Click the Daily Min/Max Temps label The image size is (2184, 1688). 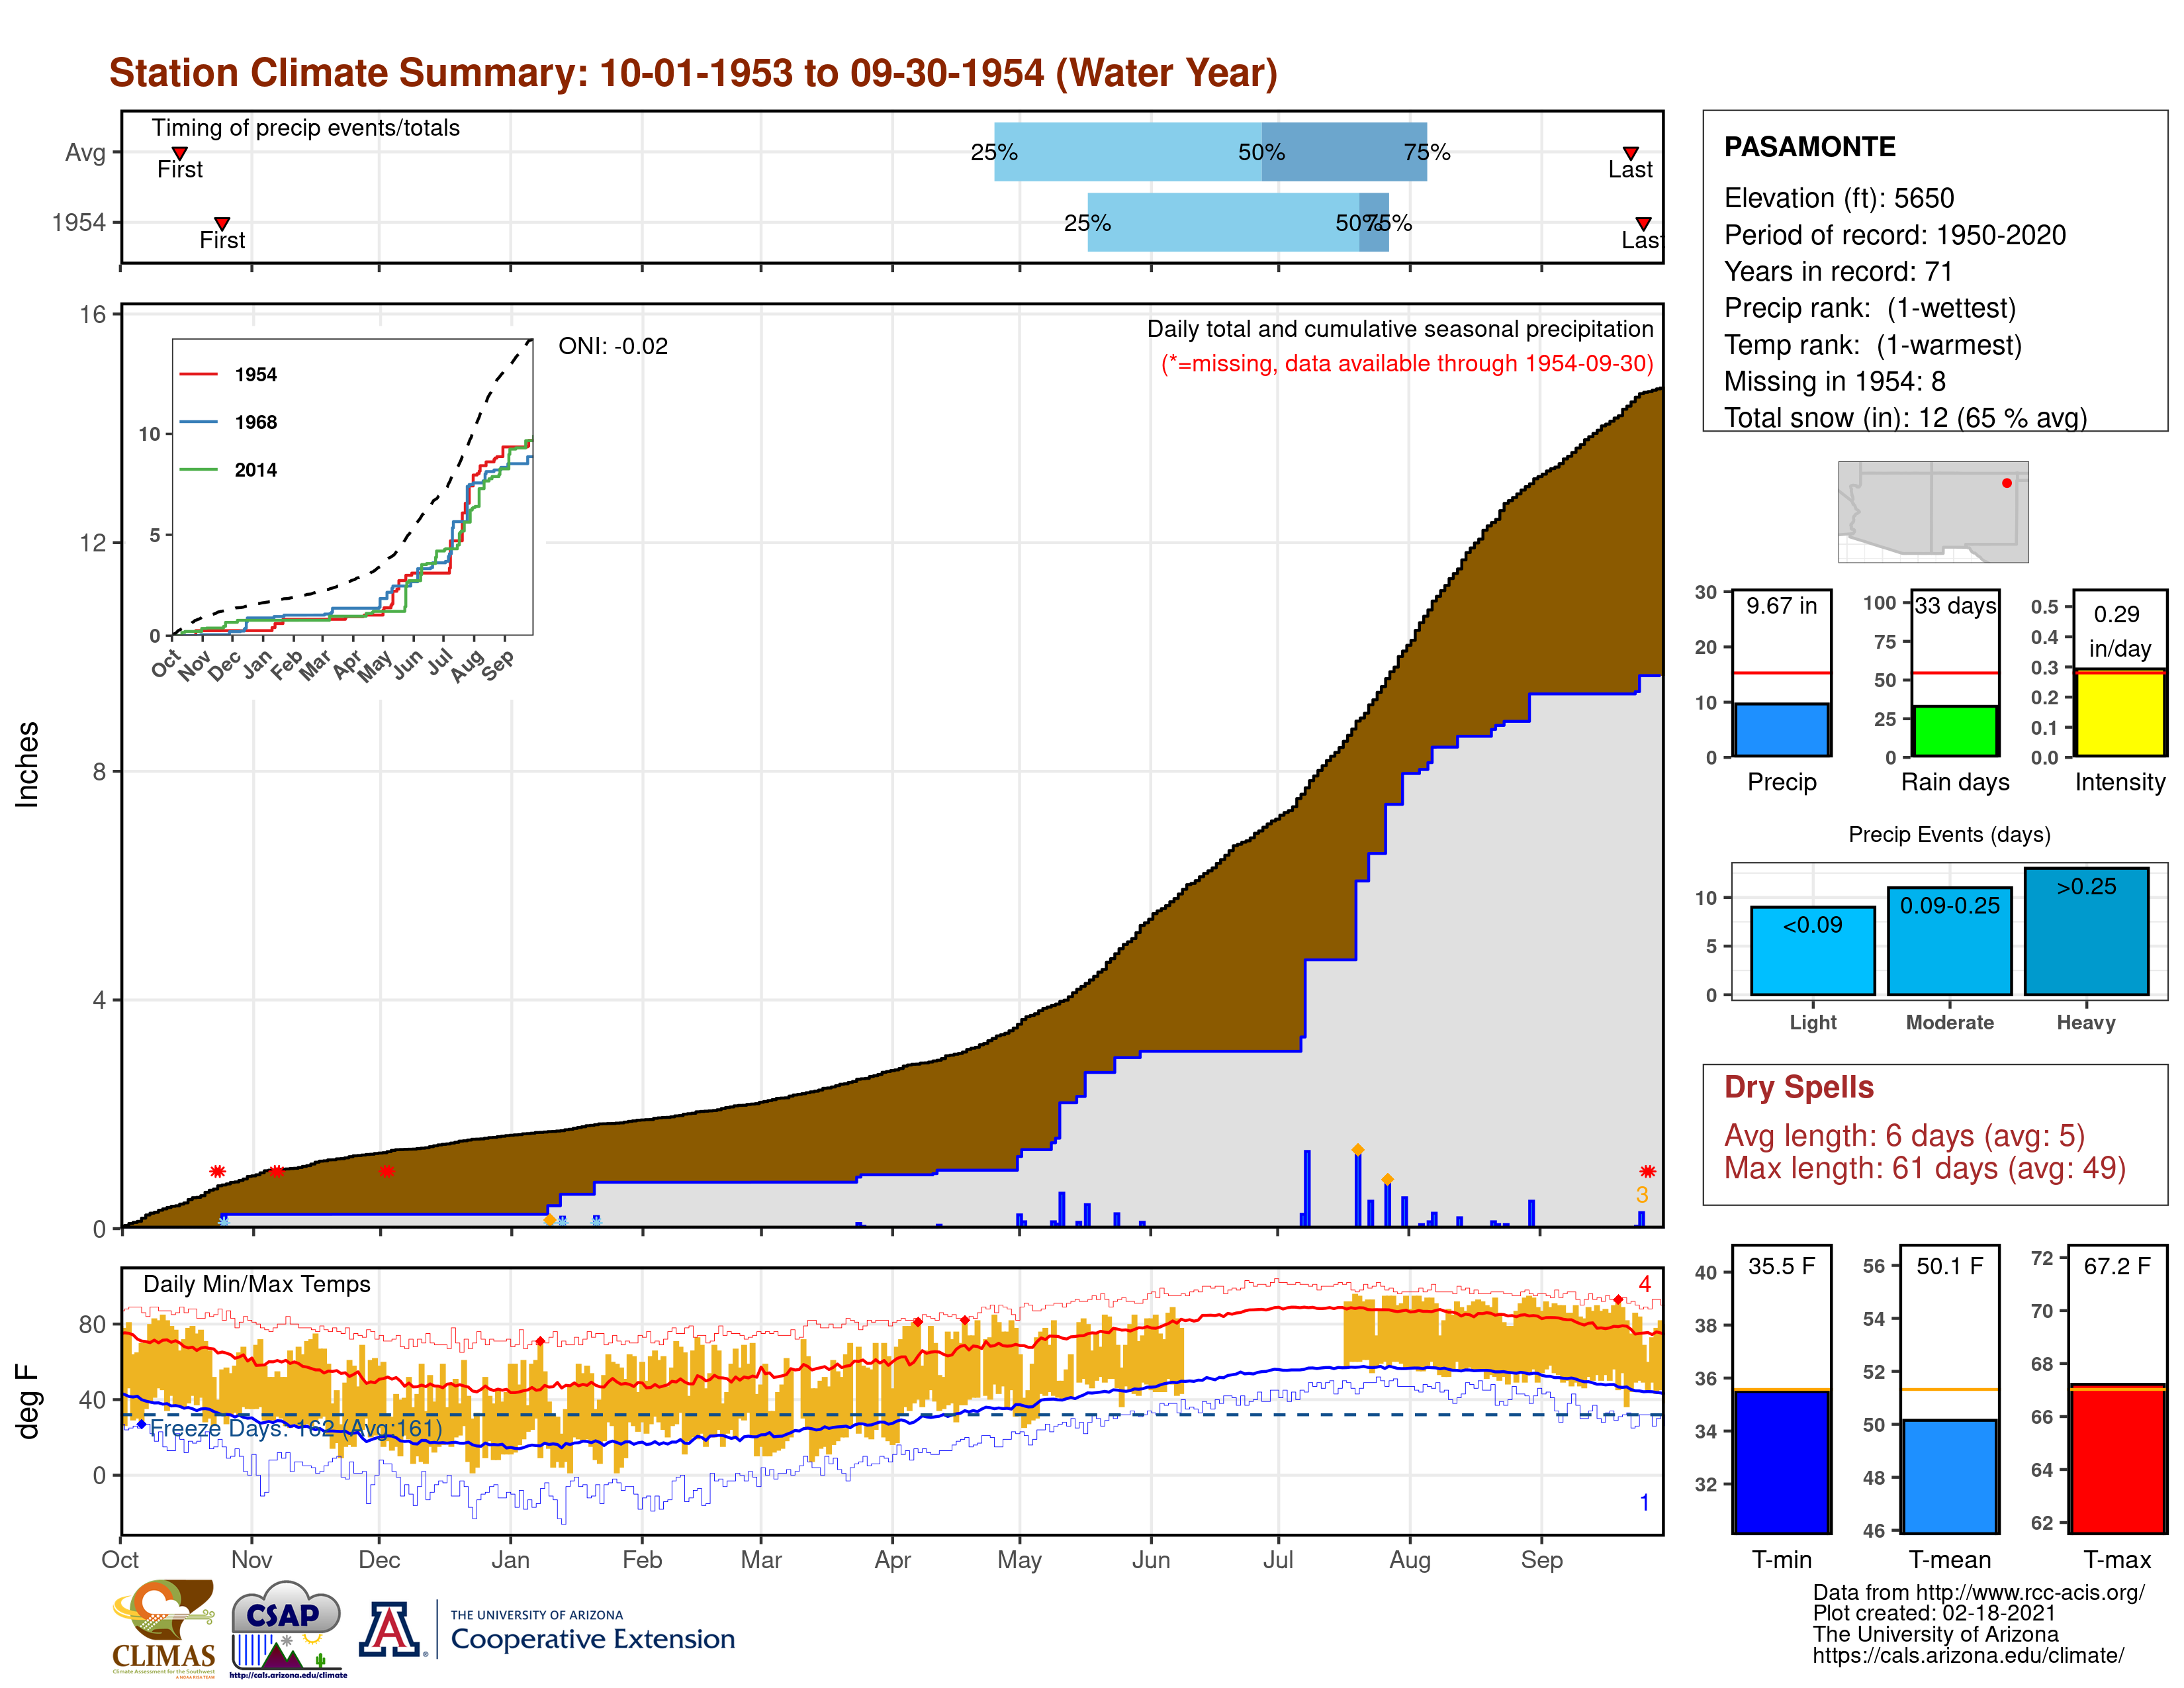pos(256,1284)
